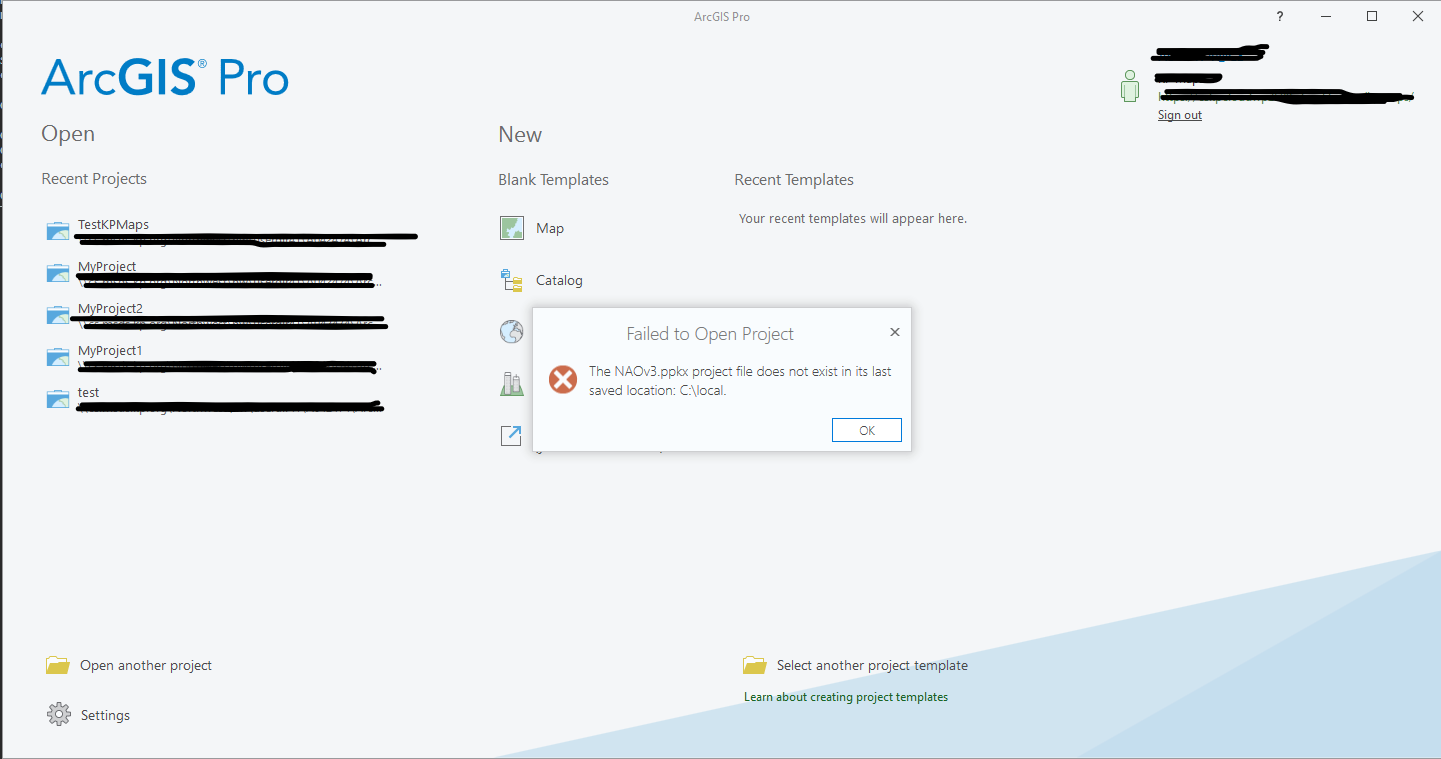Close the ArcGIS Pro window
The width and height of the screenshot is (1441, 759).
1418,17
